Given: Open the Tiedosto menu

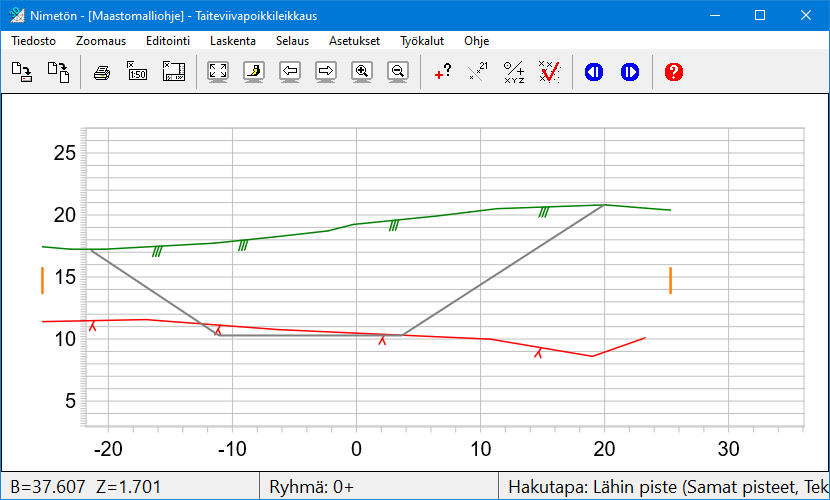Looking at the screenshot, I should point(33,41).
